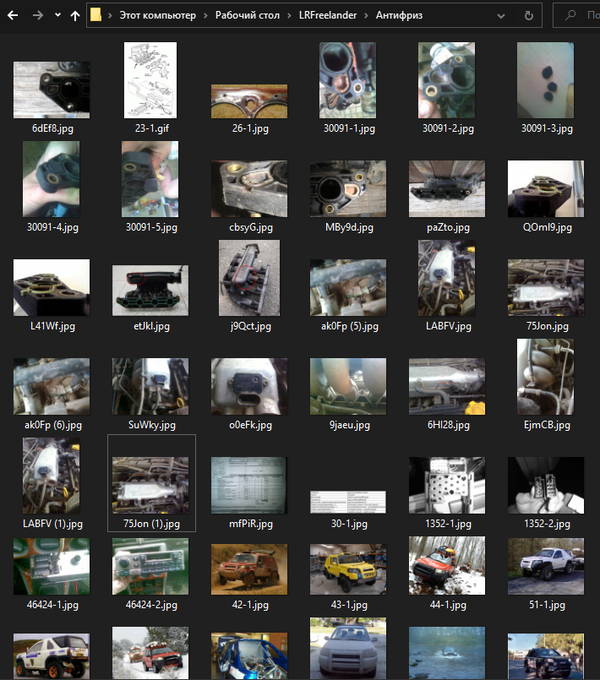Image resolution: width=600 pixels, height=680 pixels.
Task: Click file name label '23-1.gif'
Action: (152, 128)
